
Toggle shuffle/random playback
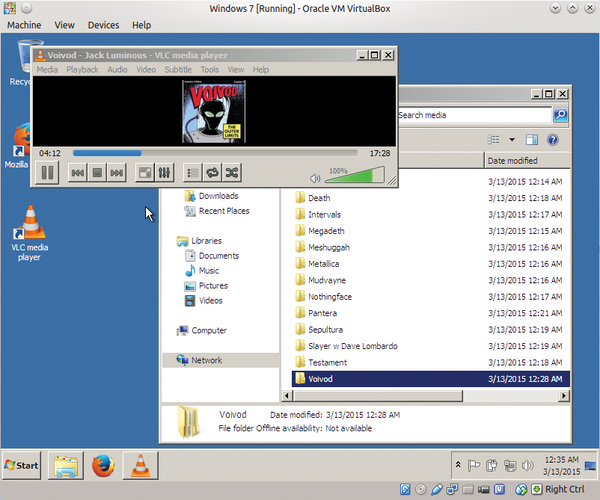pyautogui.click(x=231, y=173)
